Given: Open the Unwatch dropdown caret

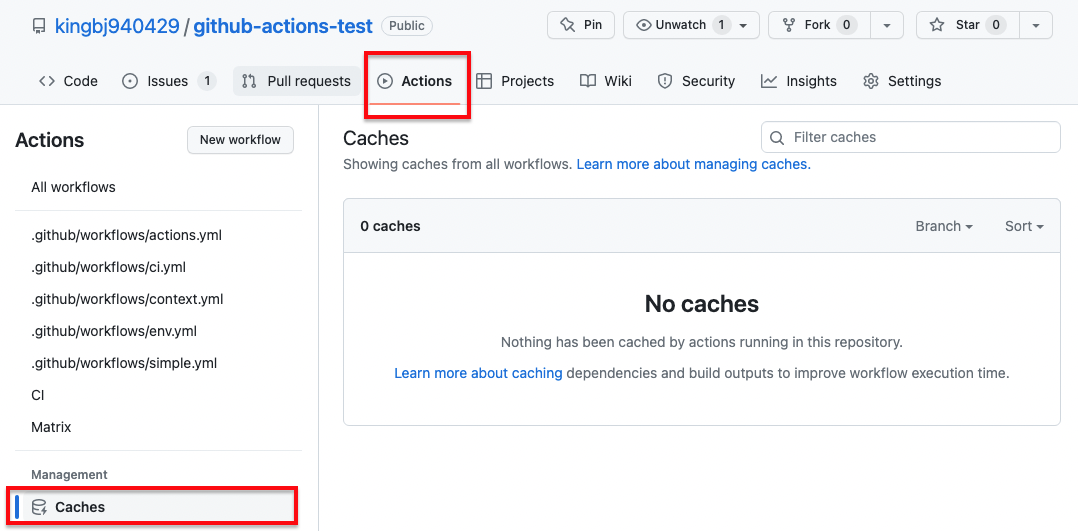Looking at the screenshot, I should pos(743,25).
